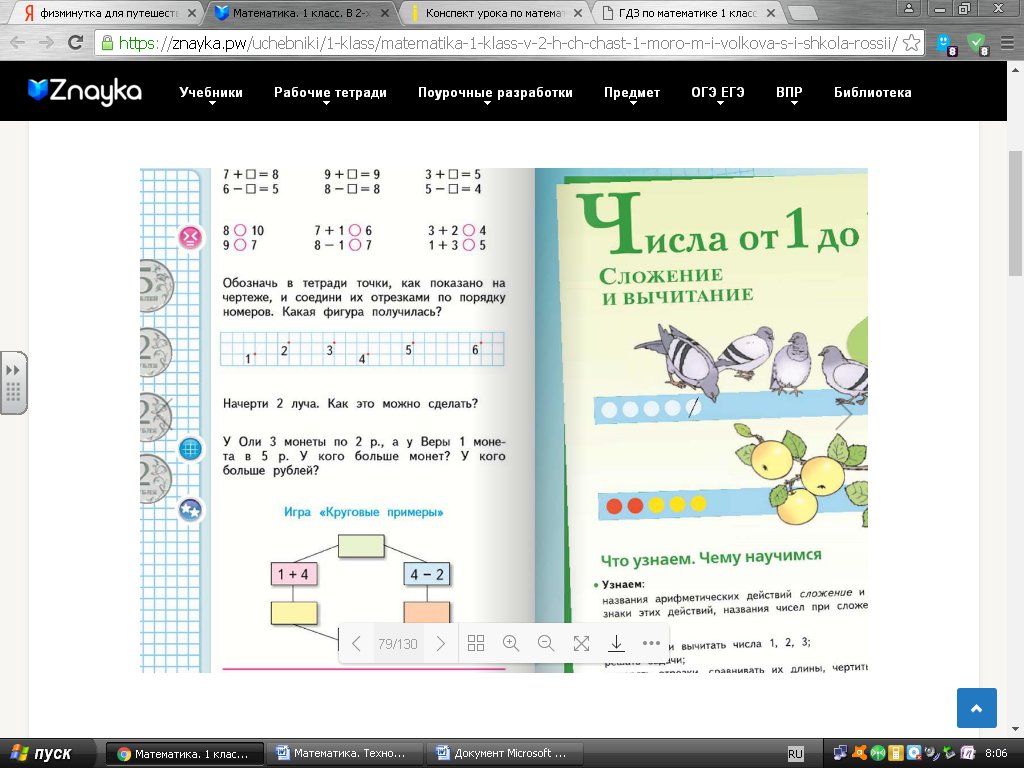Open the ВПР dropdown menu
Screen dimensions: 1024x768
(789, 93)
